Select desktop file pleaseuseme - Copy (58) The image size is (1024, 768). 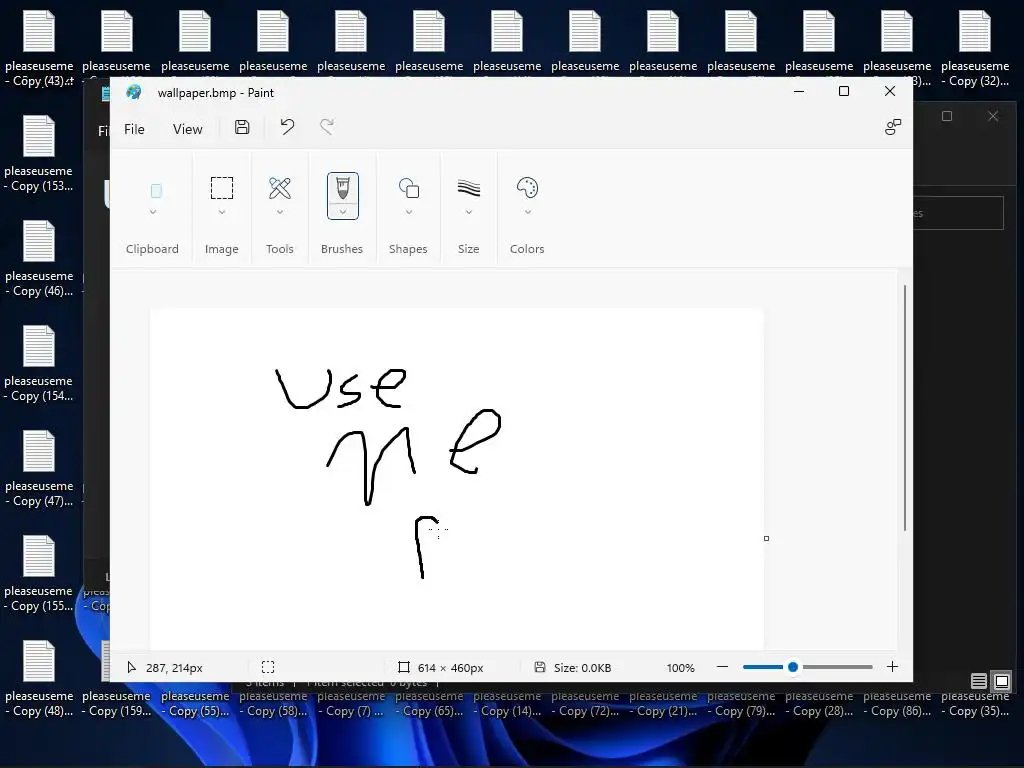[272, 703]
